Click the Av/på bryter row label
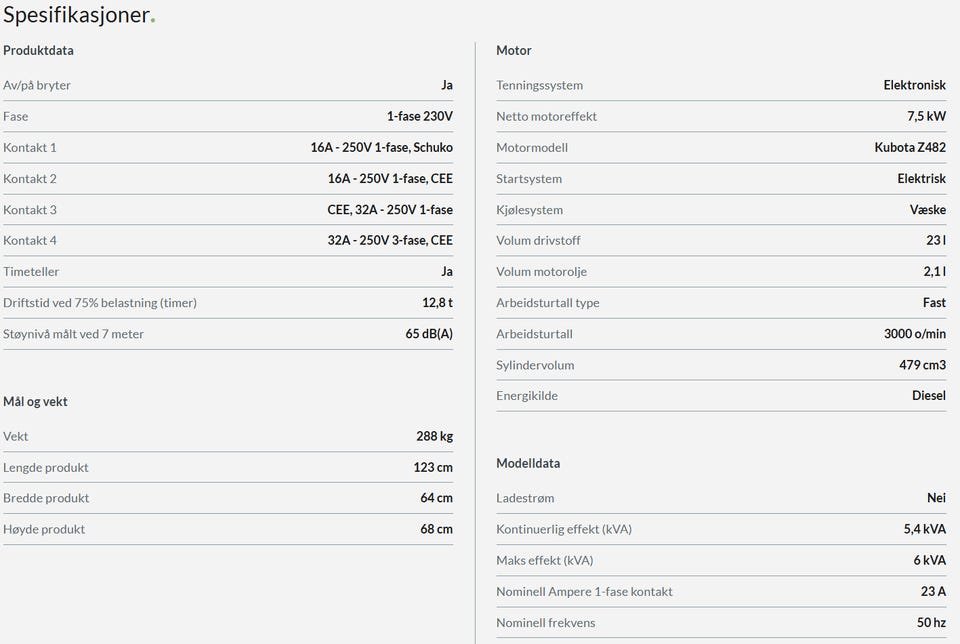960x644 pixels. [37, 85]
